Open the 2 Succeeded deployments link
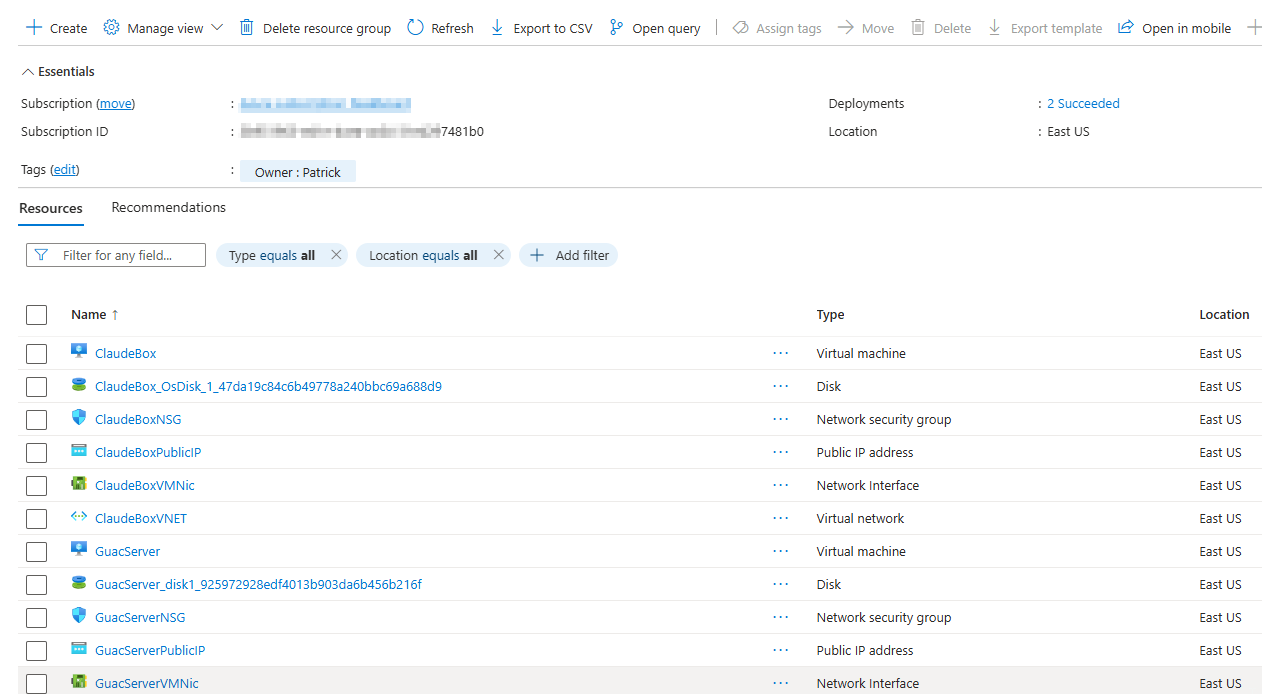 (x=1083, y=103)
